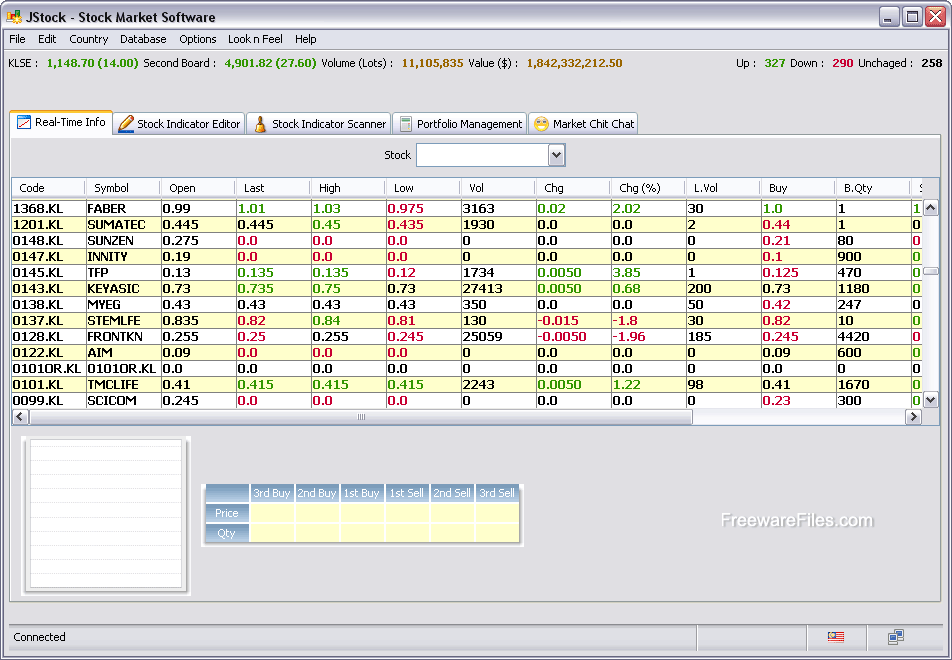Sort table by High column header
The image size is (952, 660).
point(348,188)
